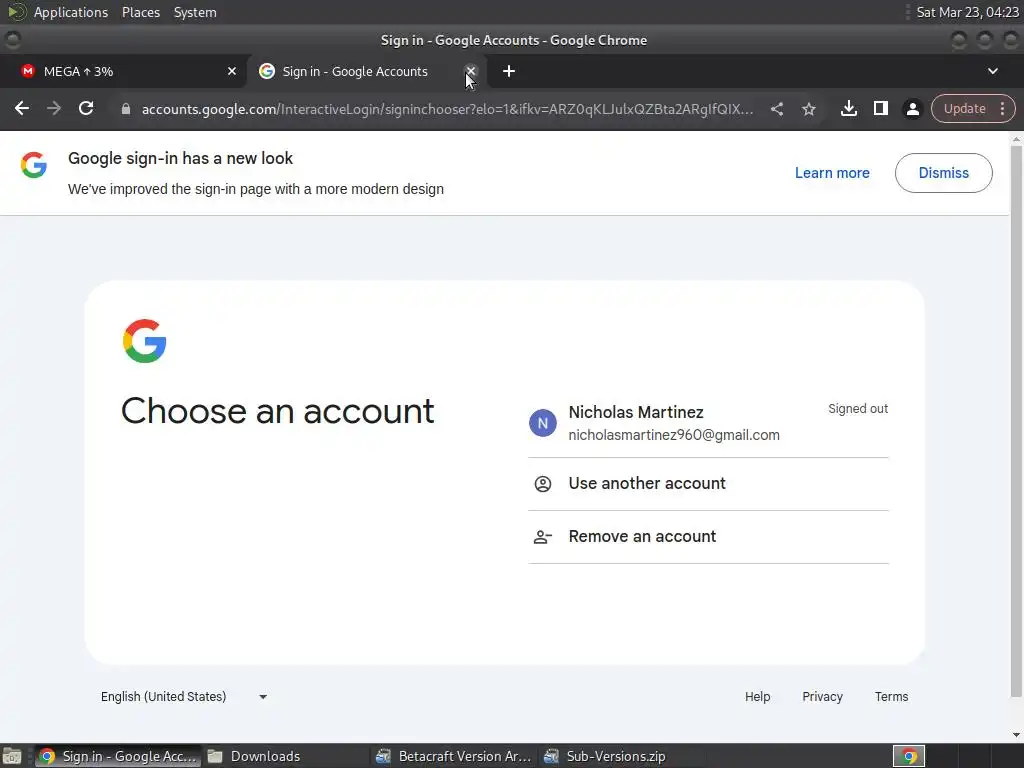This screenshot has width=1024, height=768.
Task: Open the Privacy link
Action: (x=822, y=697)
